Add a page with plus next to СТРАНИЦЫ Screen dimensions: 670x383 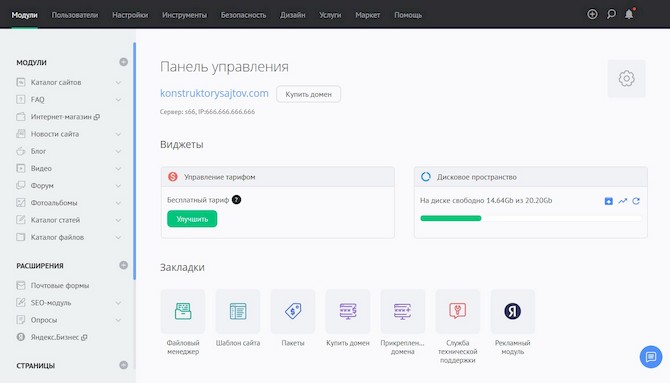pos(123,365)
